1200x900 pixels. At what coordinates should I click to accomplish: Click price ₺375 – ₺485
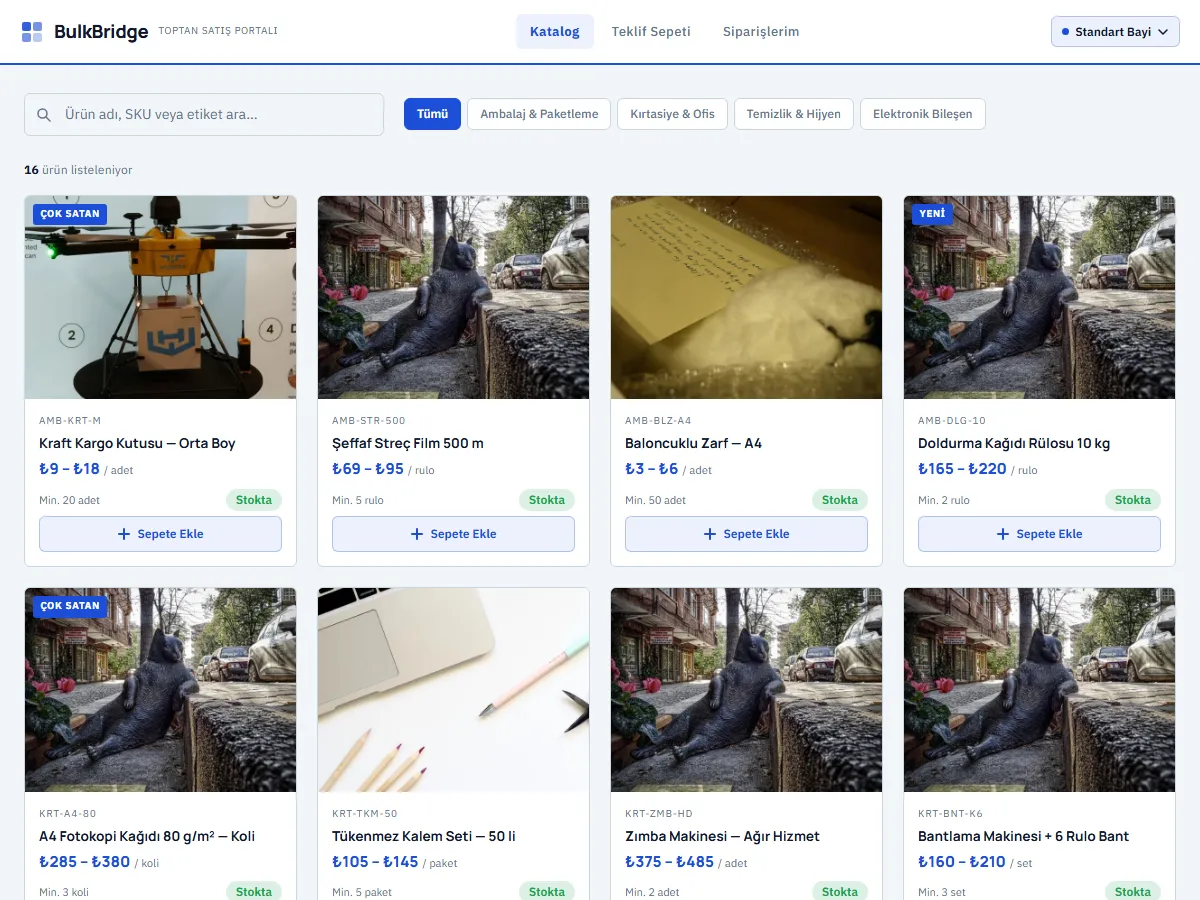click(670, 862)
